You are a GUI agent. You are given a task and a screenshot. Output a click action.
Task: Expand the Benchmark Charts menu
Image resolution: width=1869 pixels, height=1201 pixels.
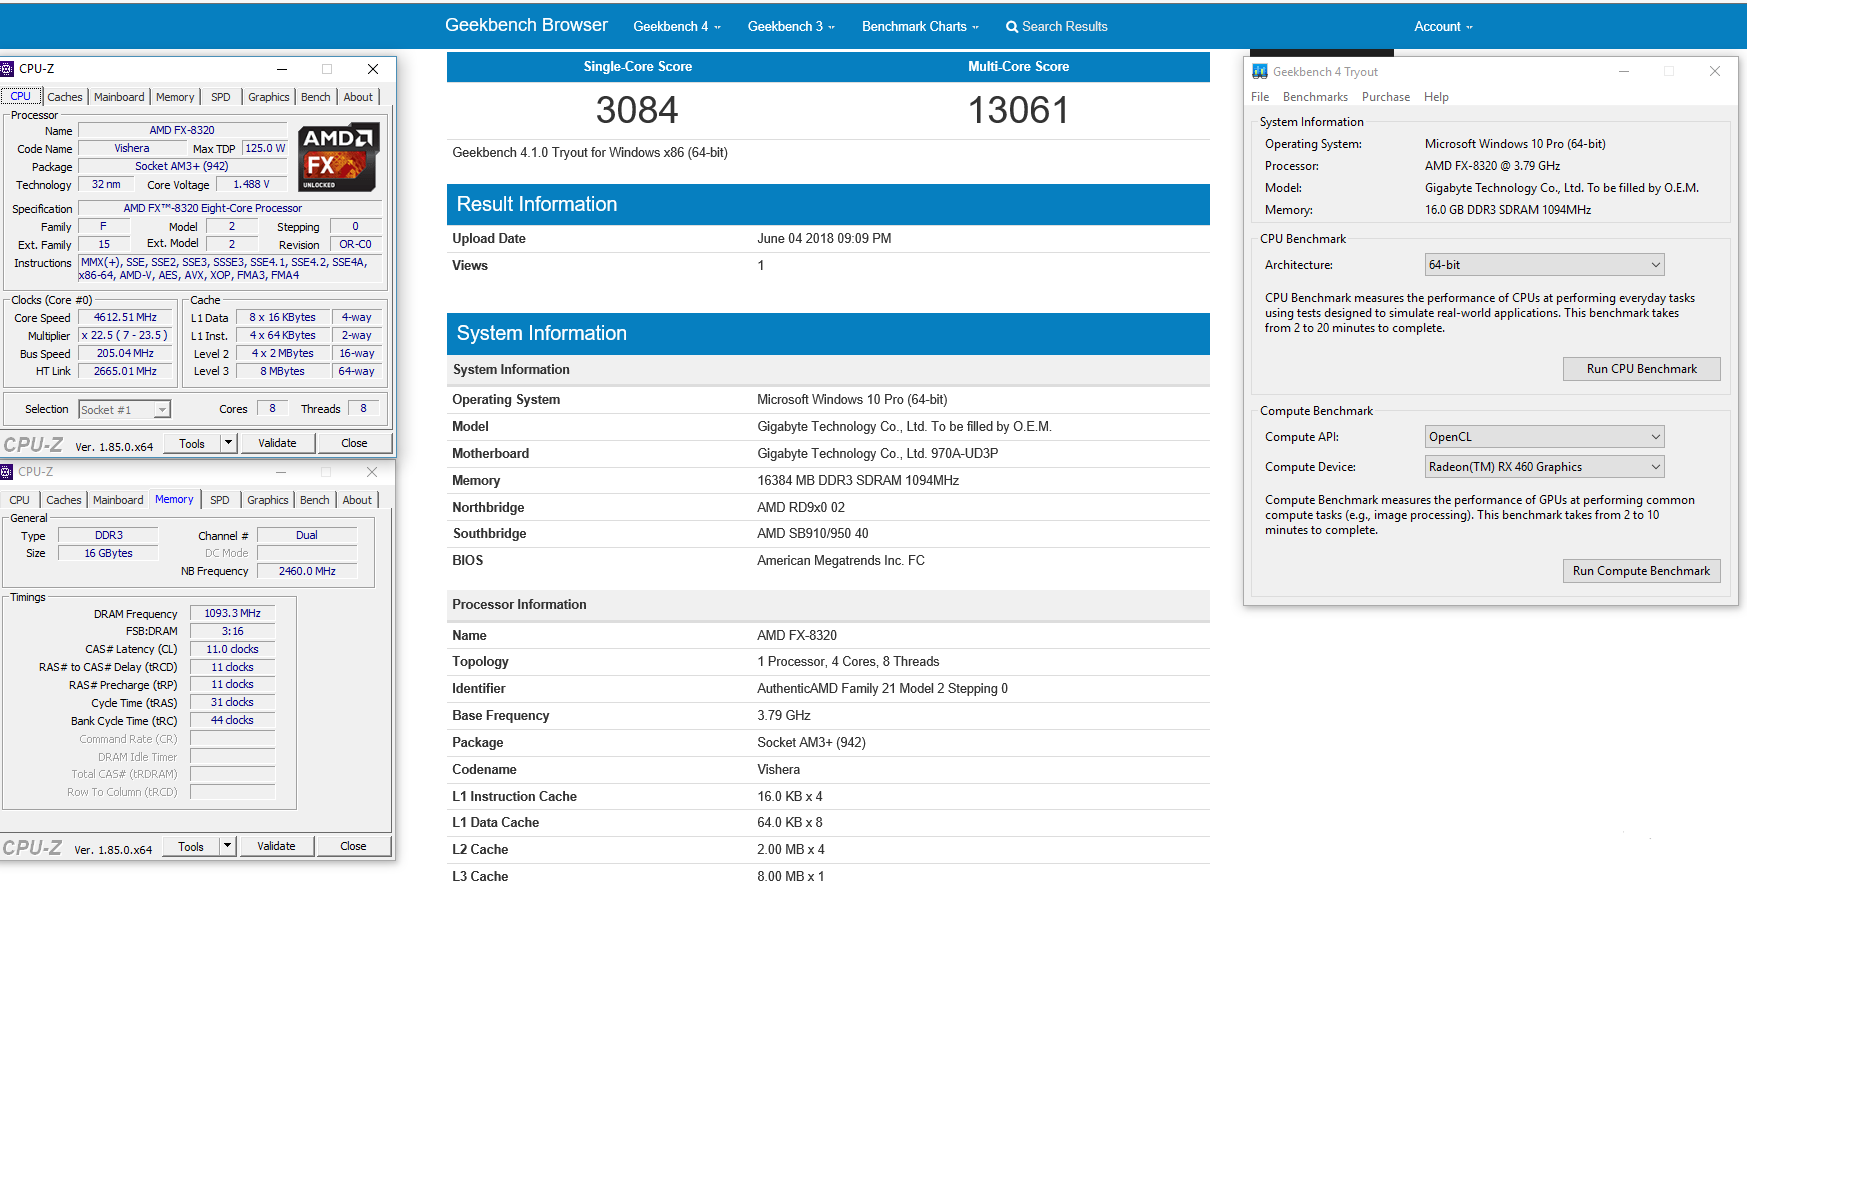[x=920, y=27]
